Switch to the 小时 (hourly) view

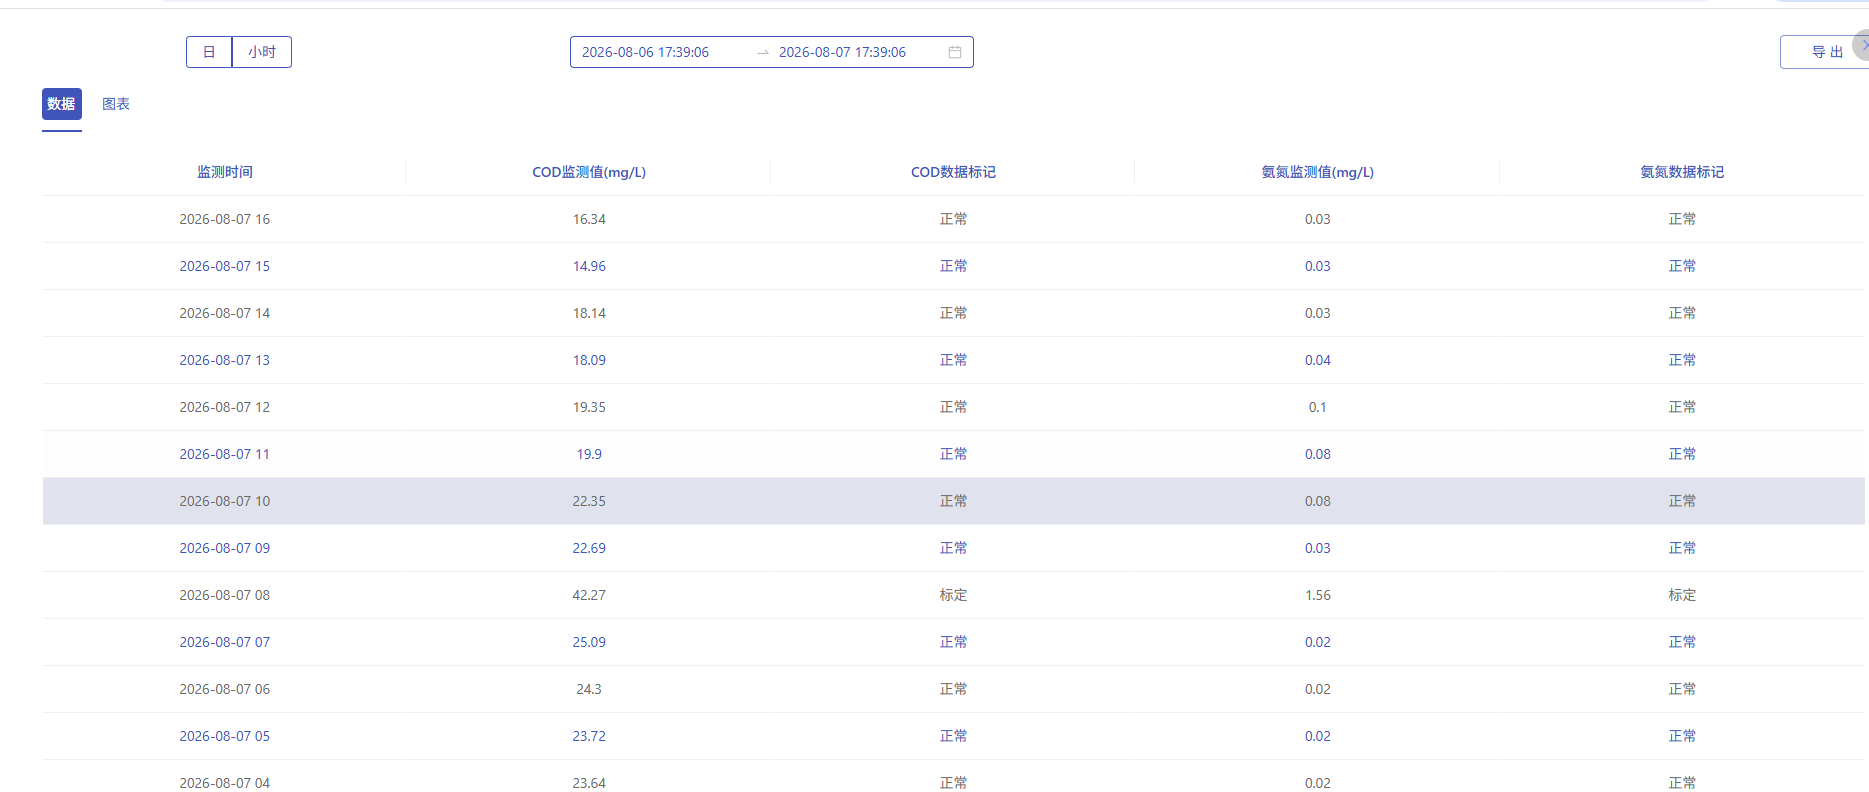tap(262, 52)
